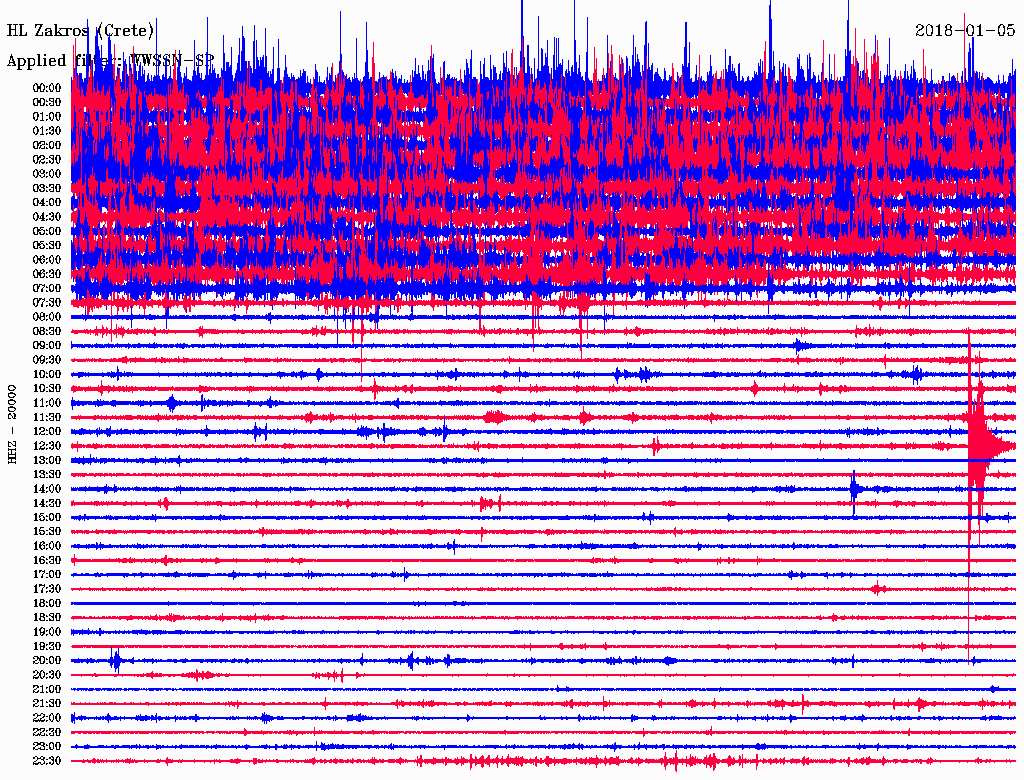Select the 19:00 time label
This screenshot has width=1024, height=780.
tap(47, 632)
